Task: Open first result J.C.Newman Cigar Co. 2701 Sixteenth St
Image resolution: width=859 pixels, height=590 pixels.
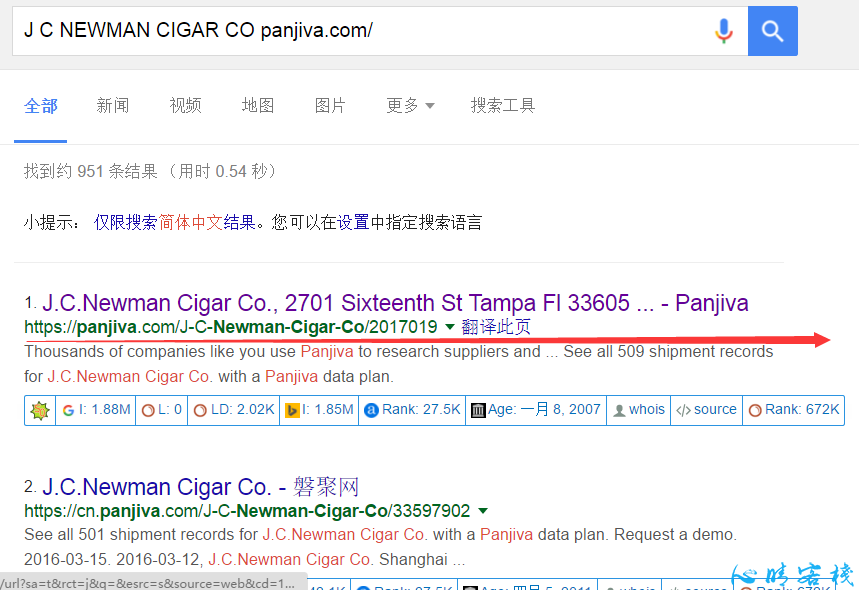Action: [x=395, y=302]
